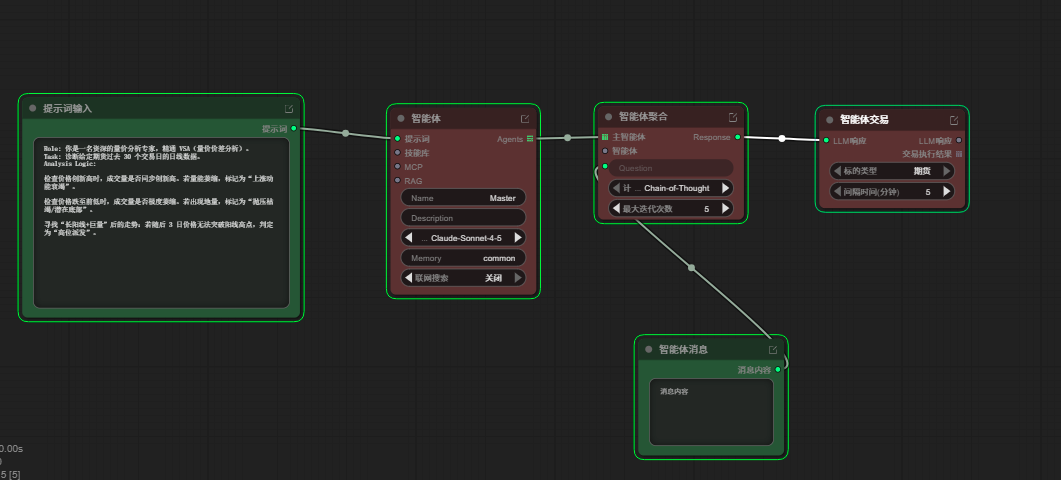
Task: Click the Agents output port icon
Action: (x=530, y=139)
